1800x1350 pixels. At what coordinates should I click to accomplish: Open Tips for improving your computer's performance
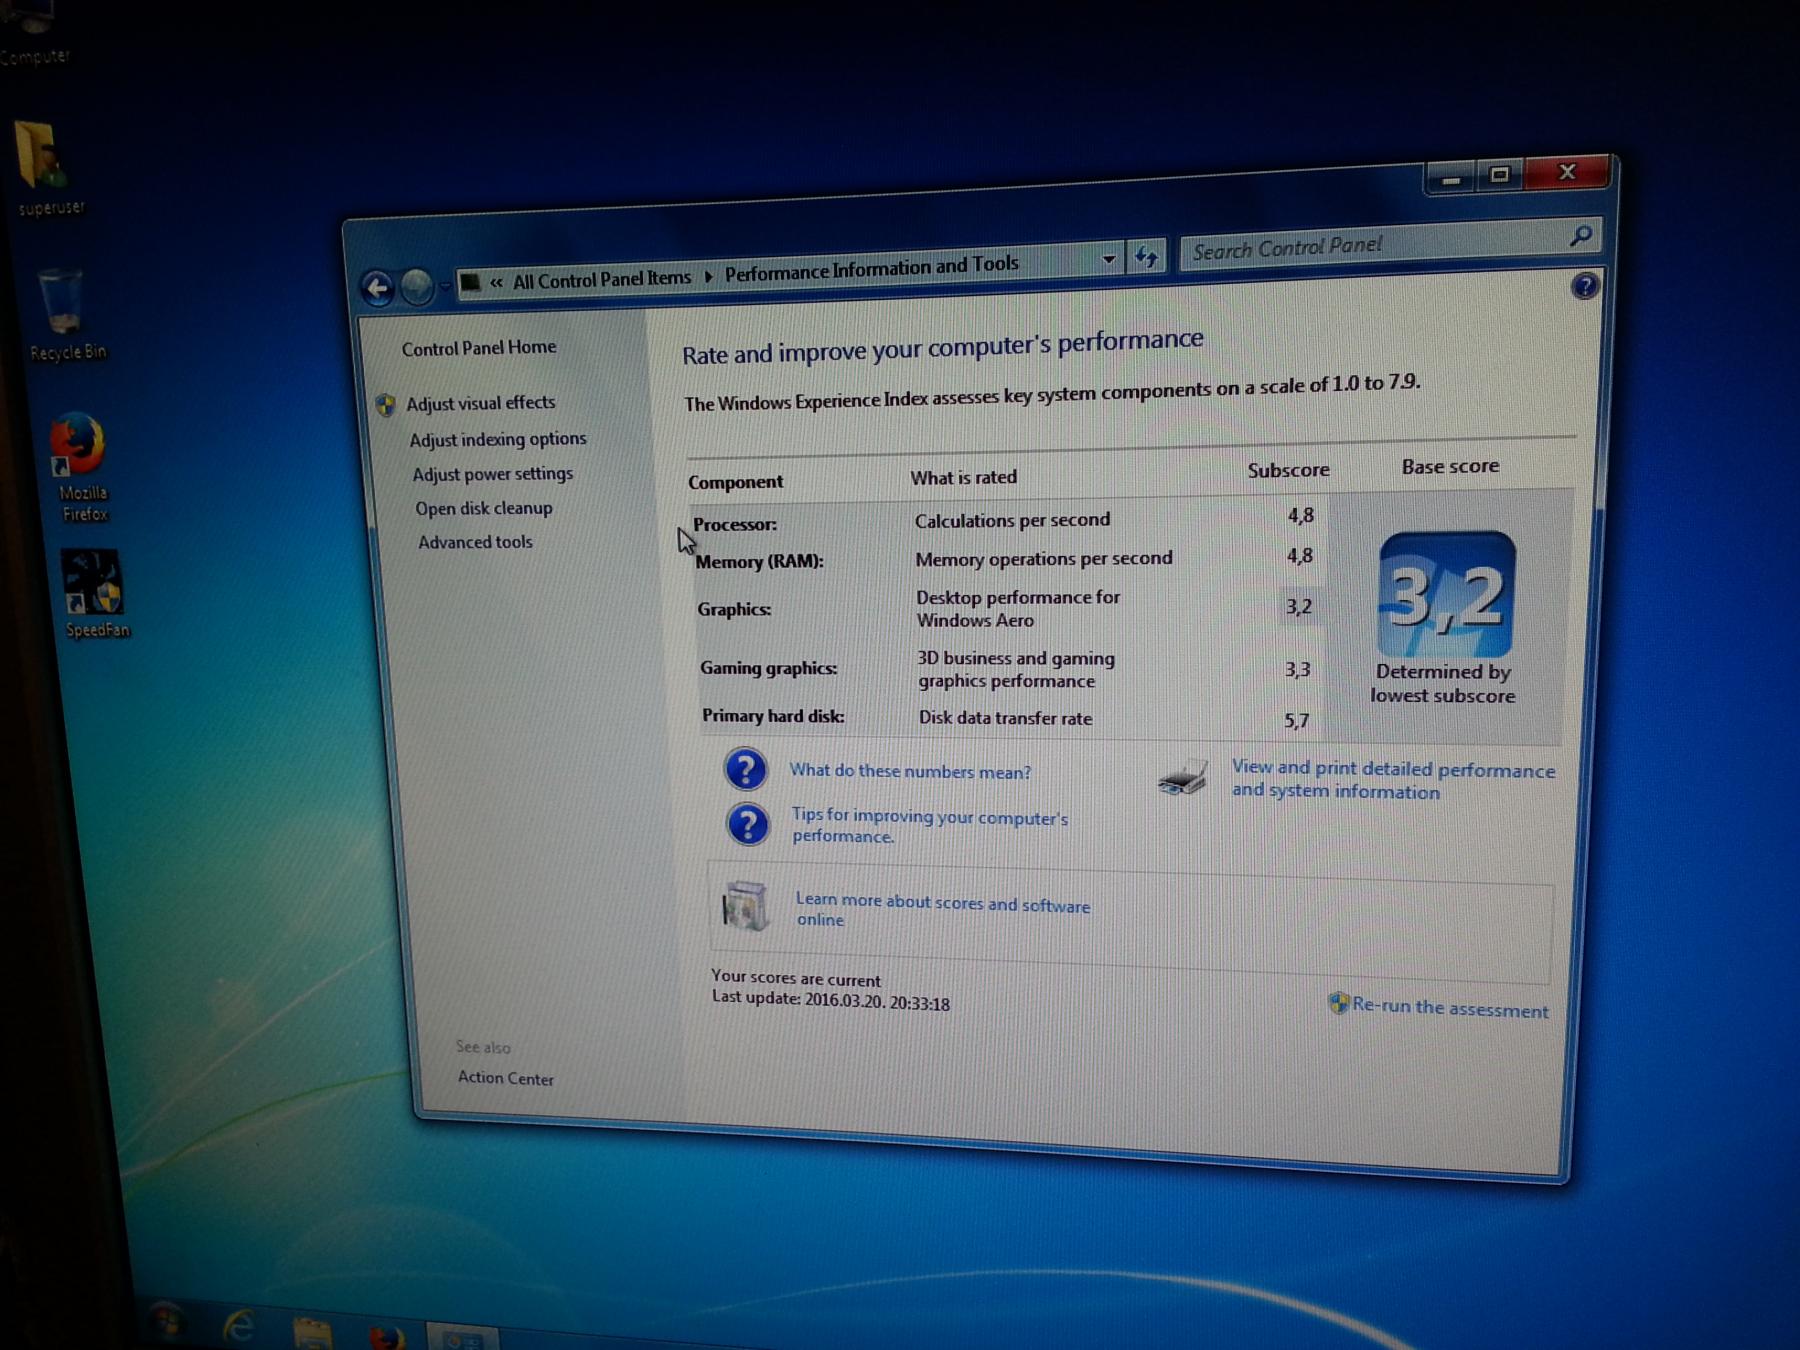point(929,826)
